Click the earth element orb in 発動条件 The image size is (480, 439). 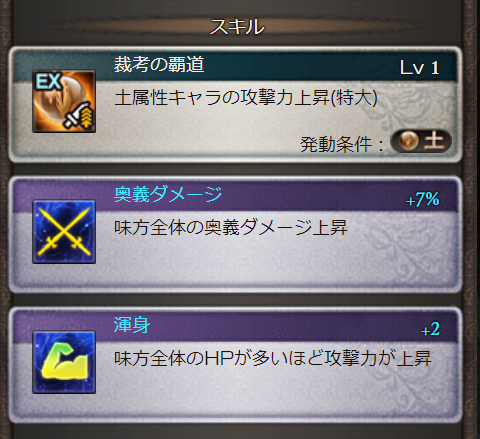click(407, 141)
